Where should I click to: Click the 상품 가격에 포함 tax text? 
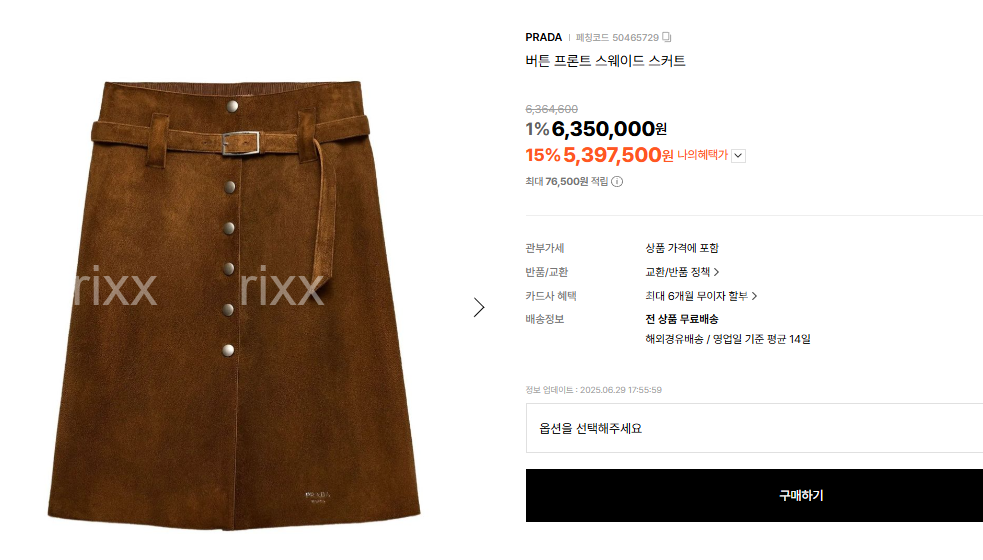tap(681, 248)
